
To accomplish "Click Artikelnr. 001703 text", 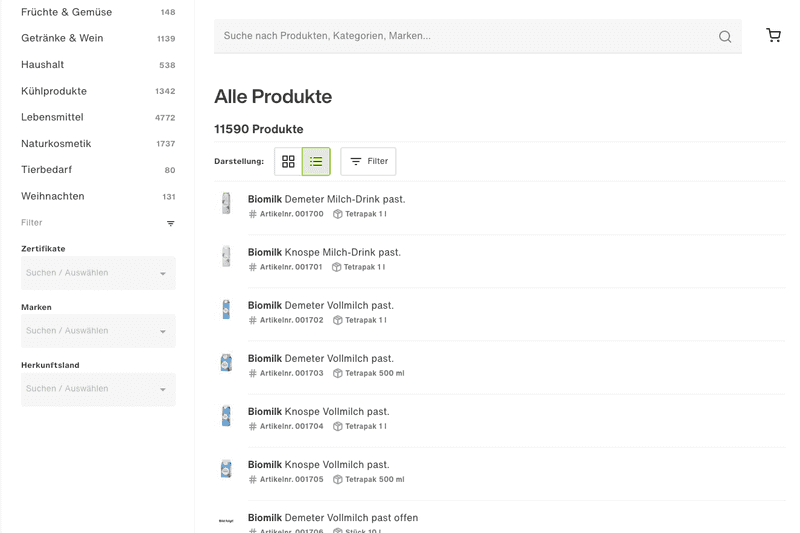I will tap(292, 373).
